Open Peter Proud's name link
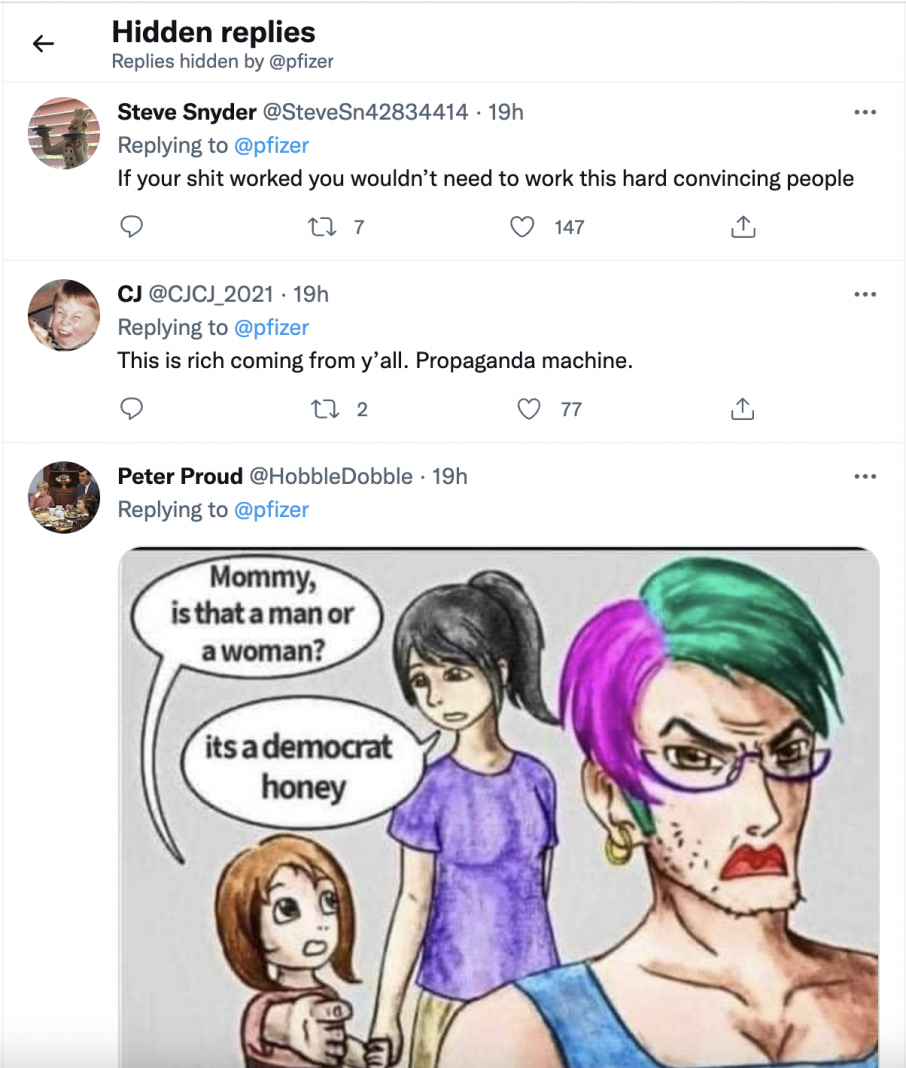Screen dimensions: 906x1068 pyautogui.click(x=180, y=476)
